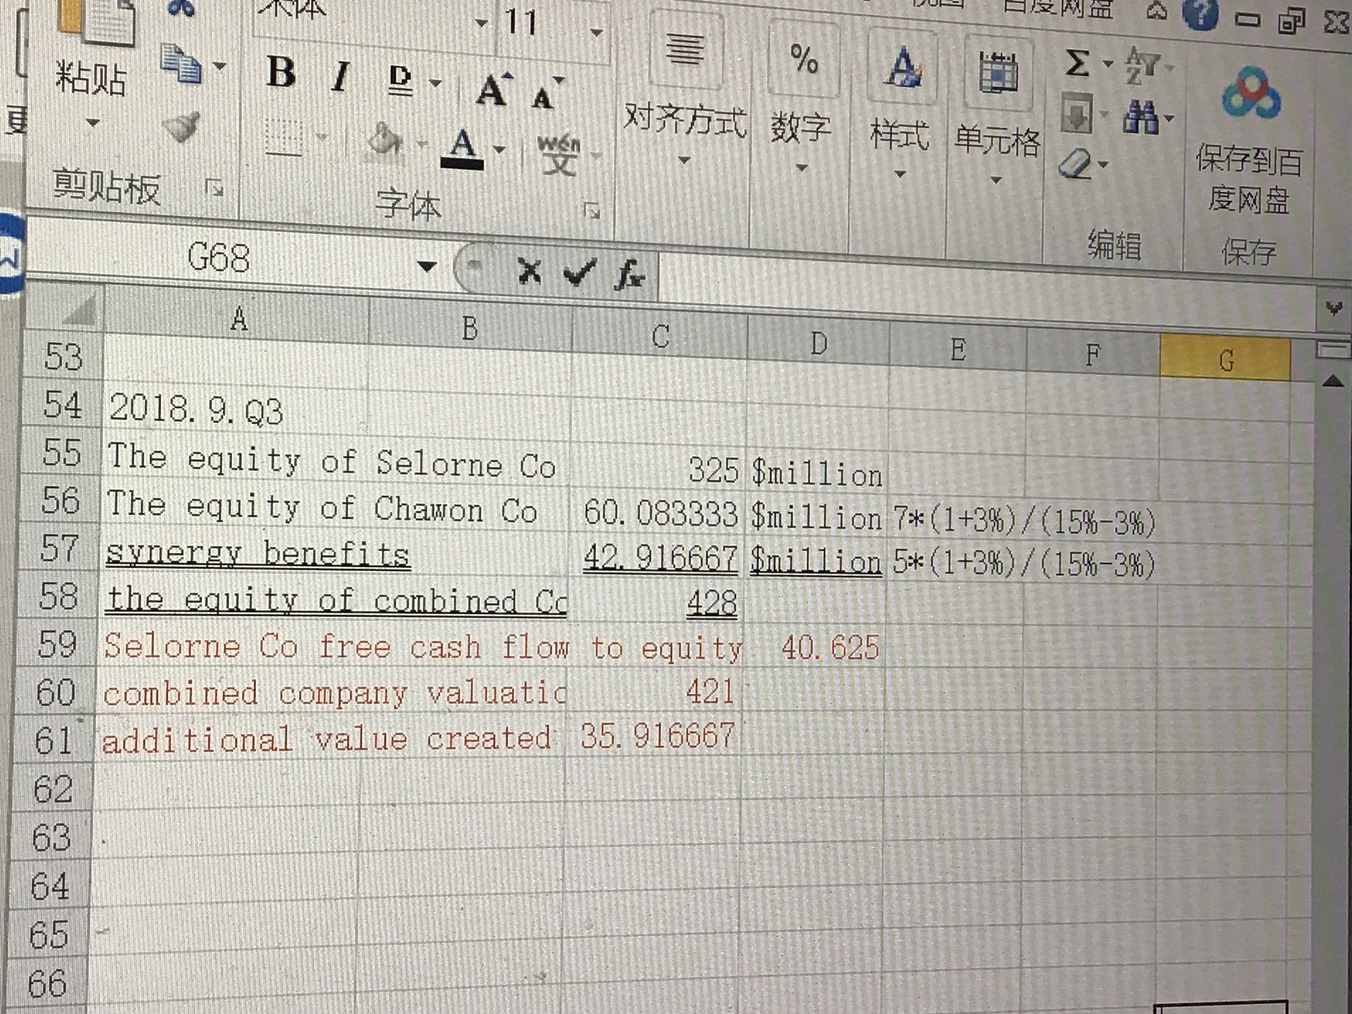
Task: Toggle italic formatting
Action: click(x=341, y=76)
